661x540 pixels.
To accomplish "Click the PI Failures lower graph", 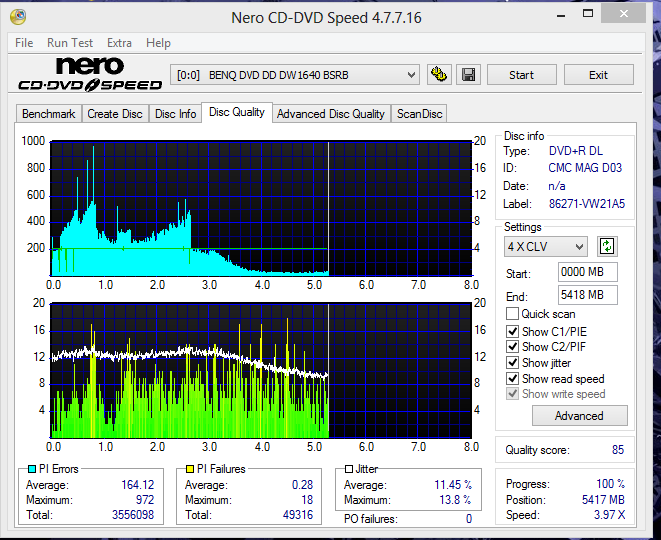I will 261,371.
